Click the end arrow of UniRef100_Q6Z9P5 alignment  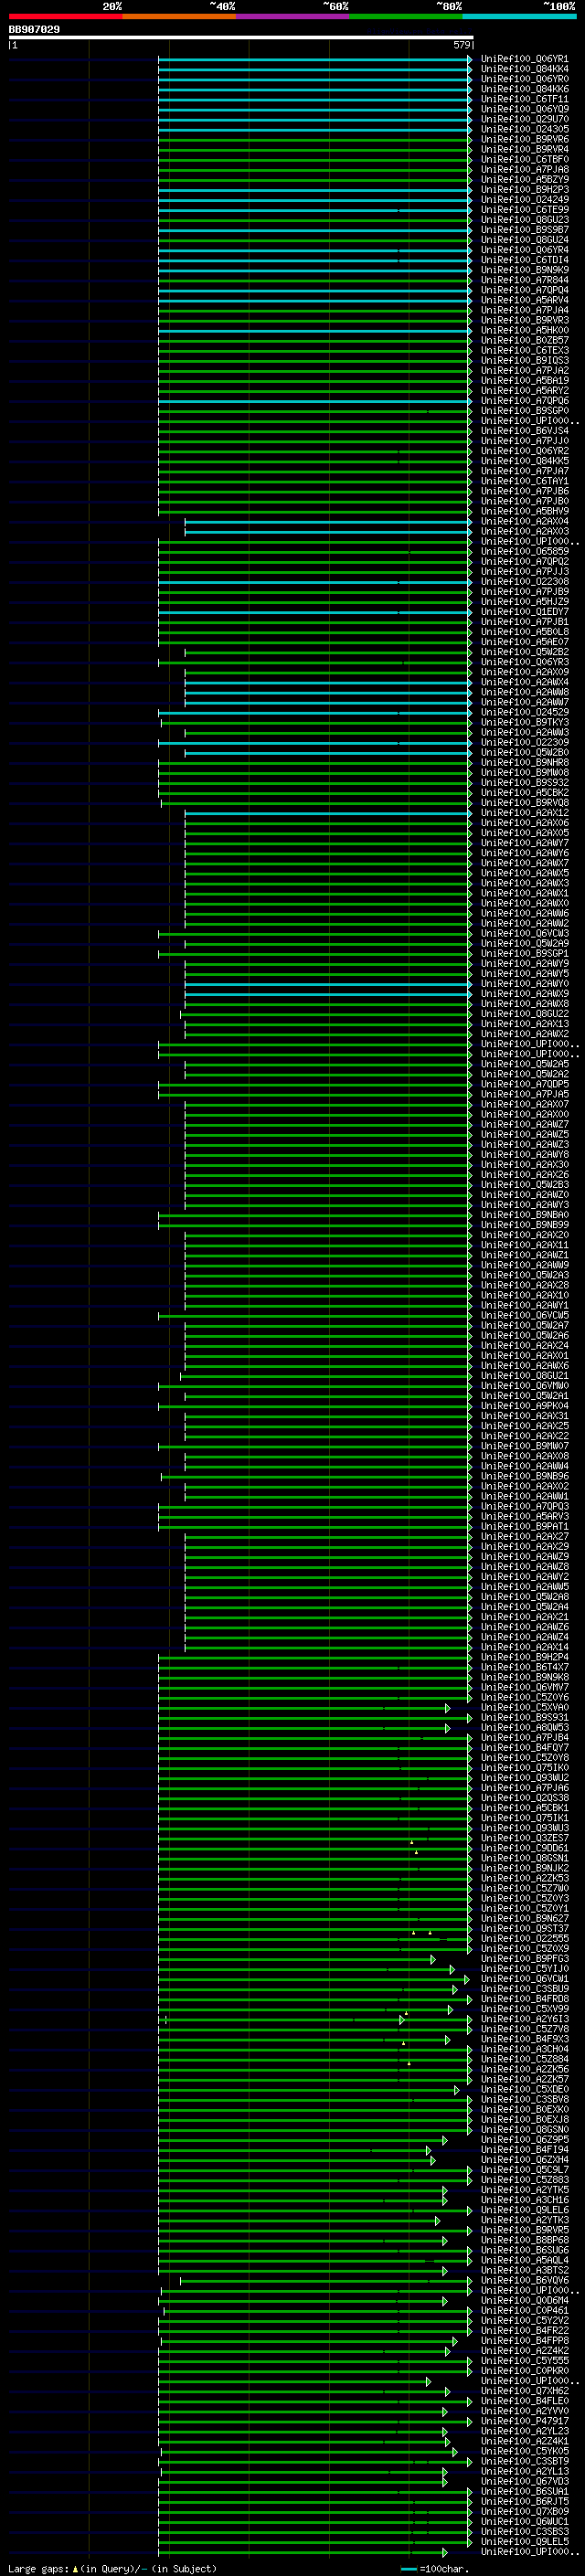click(x=445, y=2140)
